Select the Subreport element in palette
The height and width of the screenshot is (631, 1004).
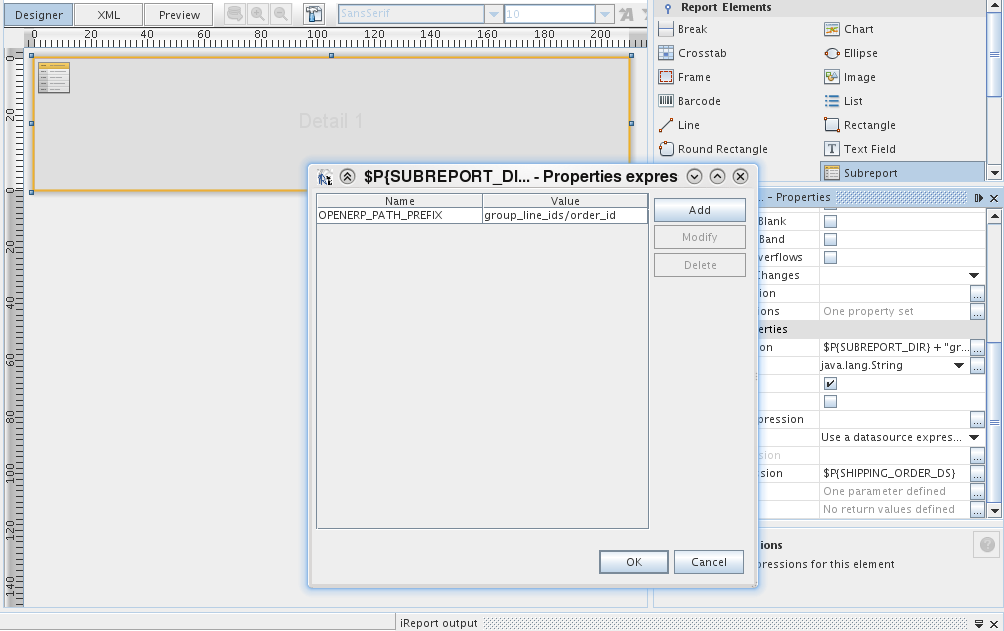(x=902, y=173)
